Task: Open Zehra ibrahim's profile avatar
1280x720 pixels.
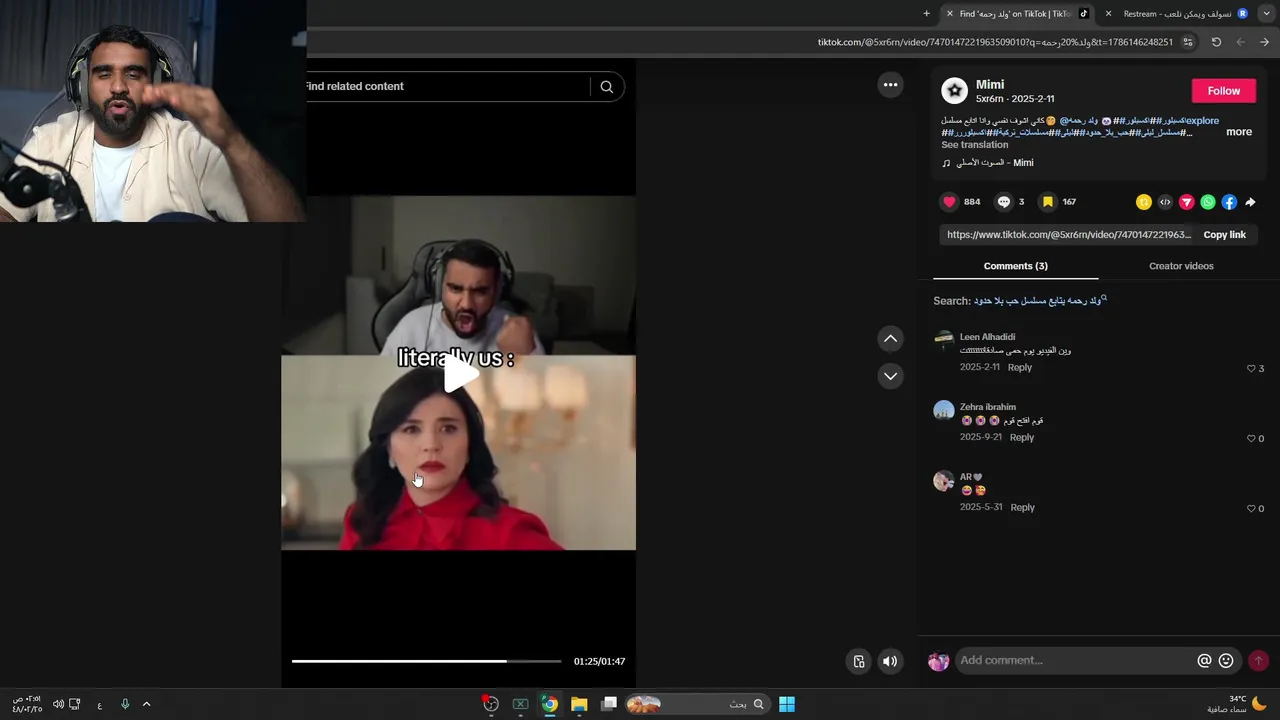Action: pos(944,411)
